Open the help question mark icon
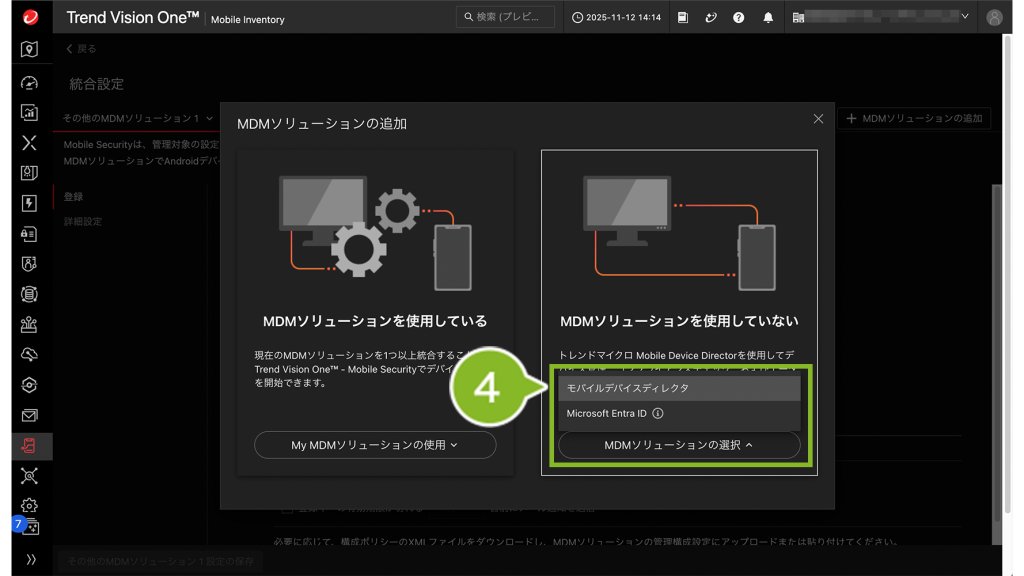 (x=738, y=17)
